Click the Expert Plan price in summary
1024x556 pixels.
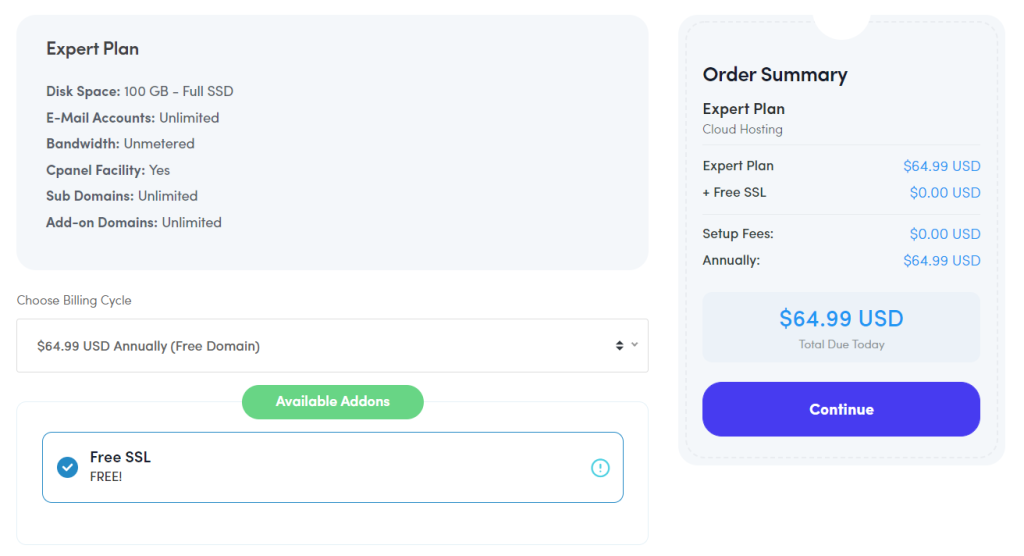tap(942, 166)
